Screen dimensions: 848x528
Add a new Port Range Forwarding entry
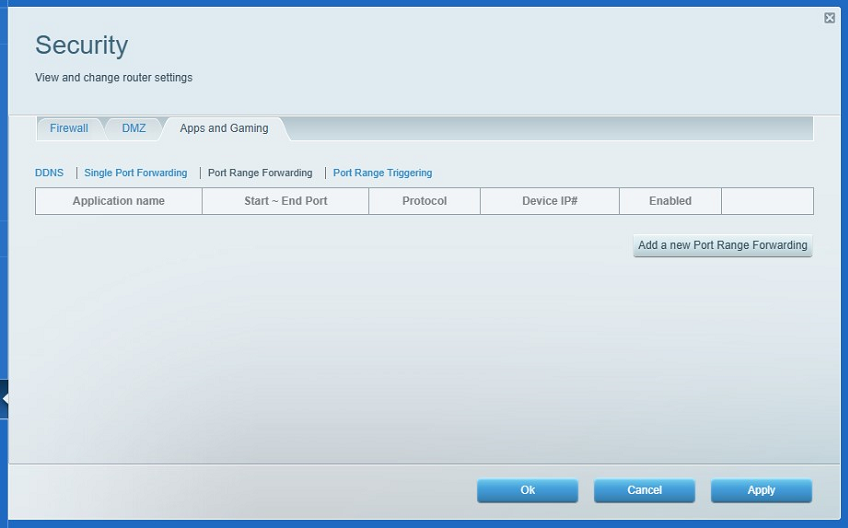coord(723,245)
